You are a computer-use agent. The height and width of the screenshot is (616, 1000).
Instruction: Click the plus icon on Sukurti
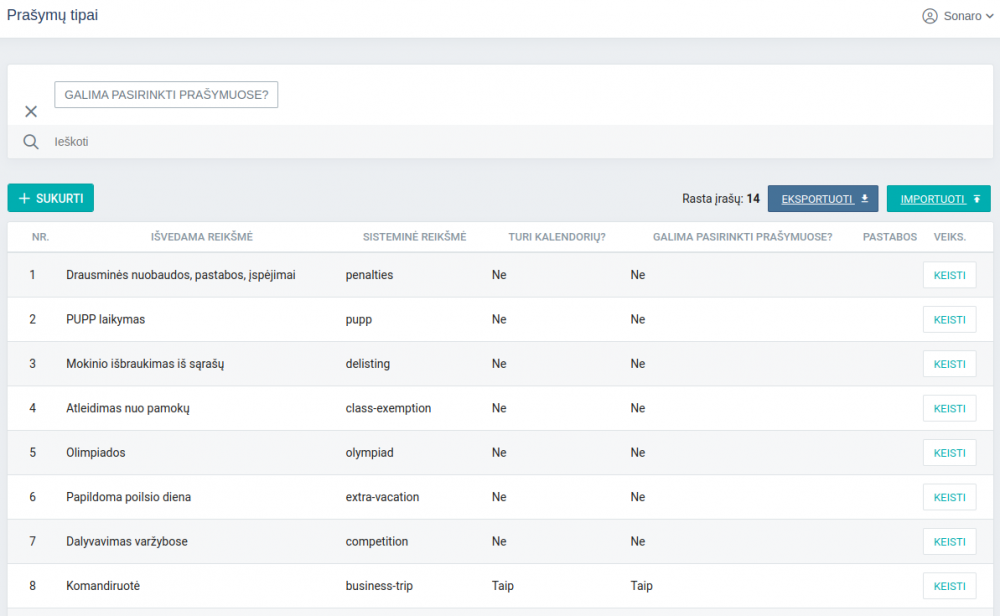[25, 198]
